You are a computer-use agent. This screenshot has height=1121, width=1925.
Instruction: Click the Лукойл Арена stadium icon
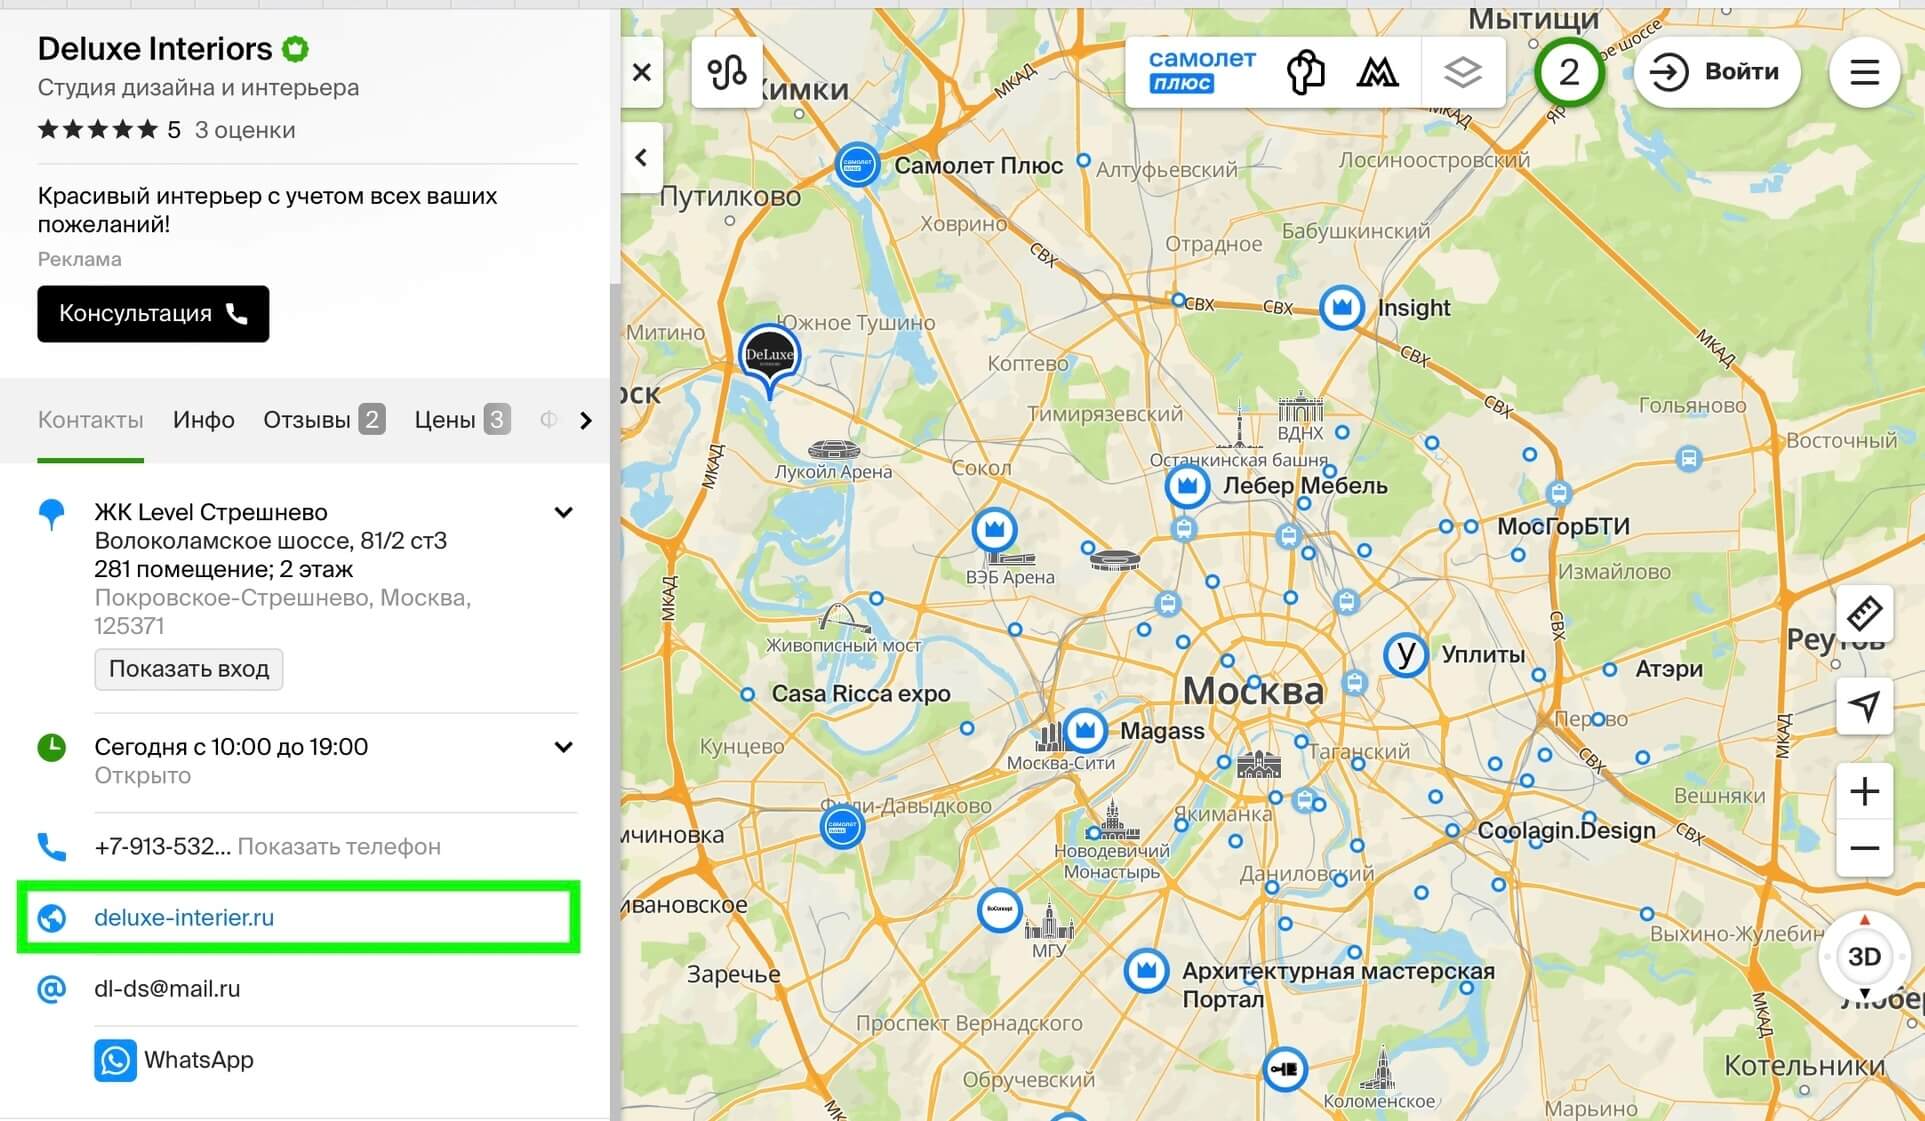[833, 448]
